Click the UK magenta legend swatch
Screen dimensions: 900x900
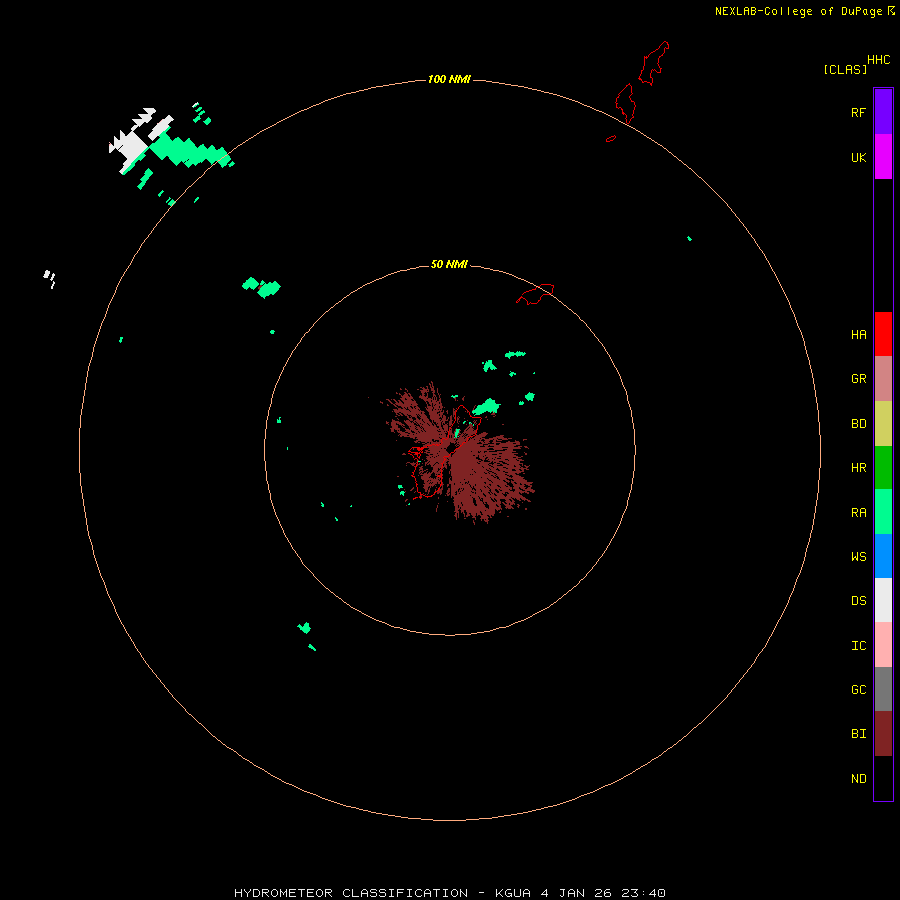tap(883, 157)
